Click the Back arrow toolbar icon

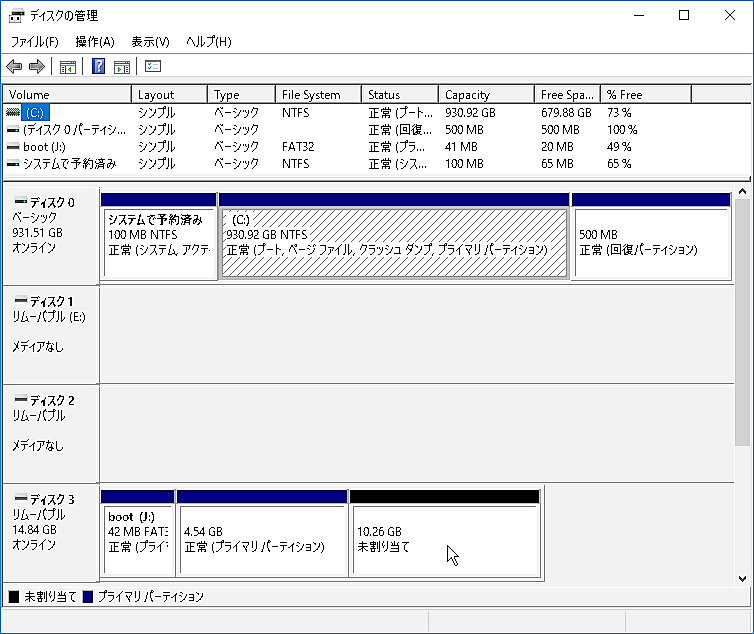[x=14, y=67]
